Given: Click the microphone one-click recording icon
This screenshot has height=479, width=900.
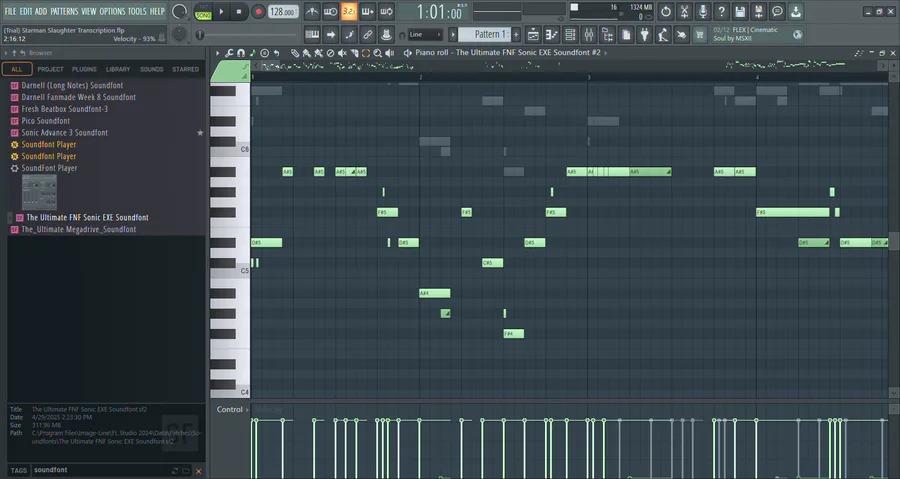Looking at the screenshot, I should [x=703, y=11].
